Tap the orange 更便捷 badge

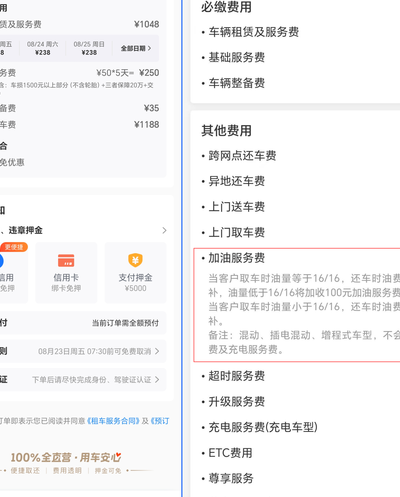coord(14,247)
